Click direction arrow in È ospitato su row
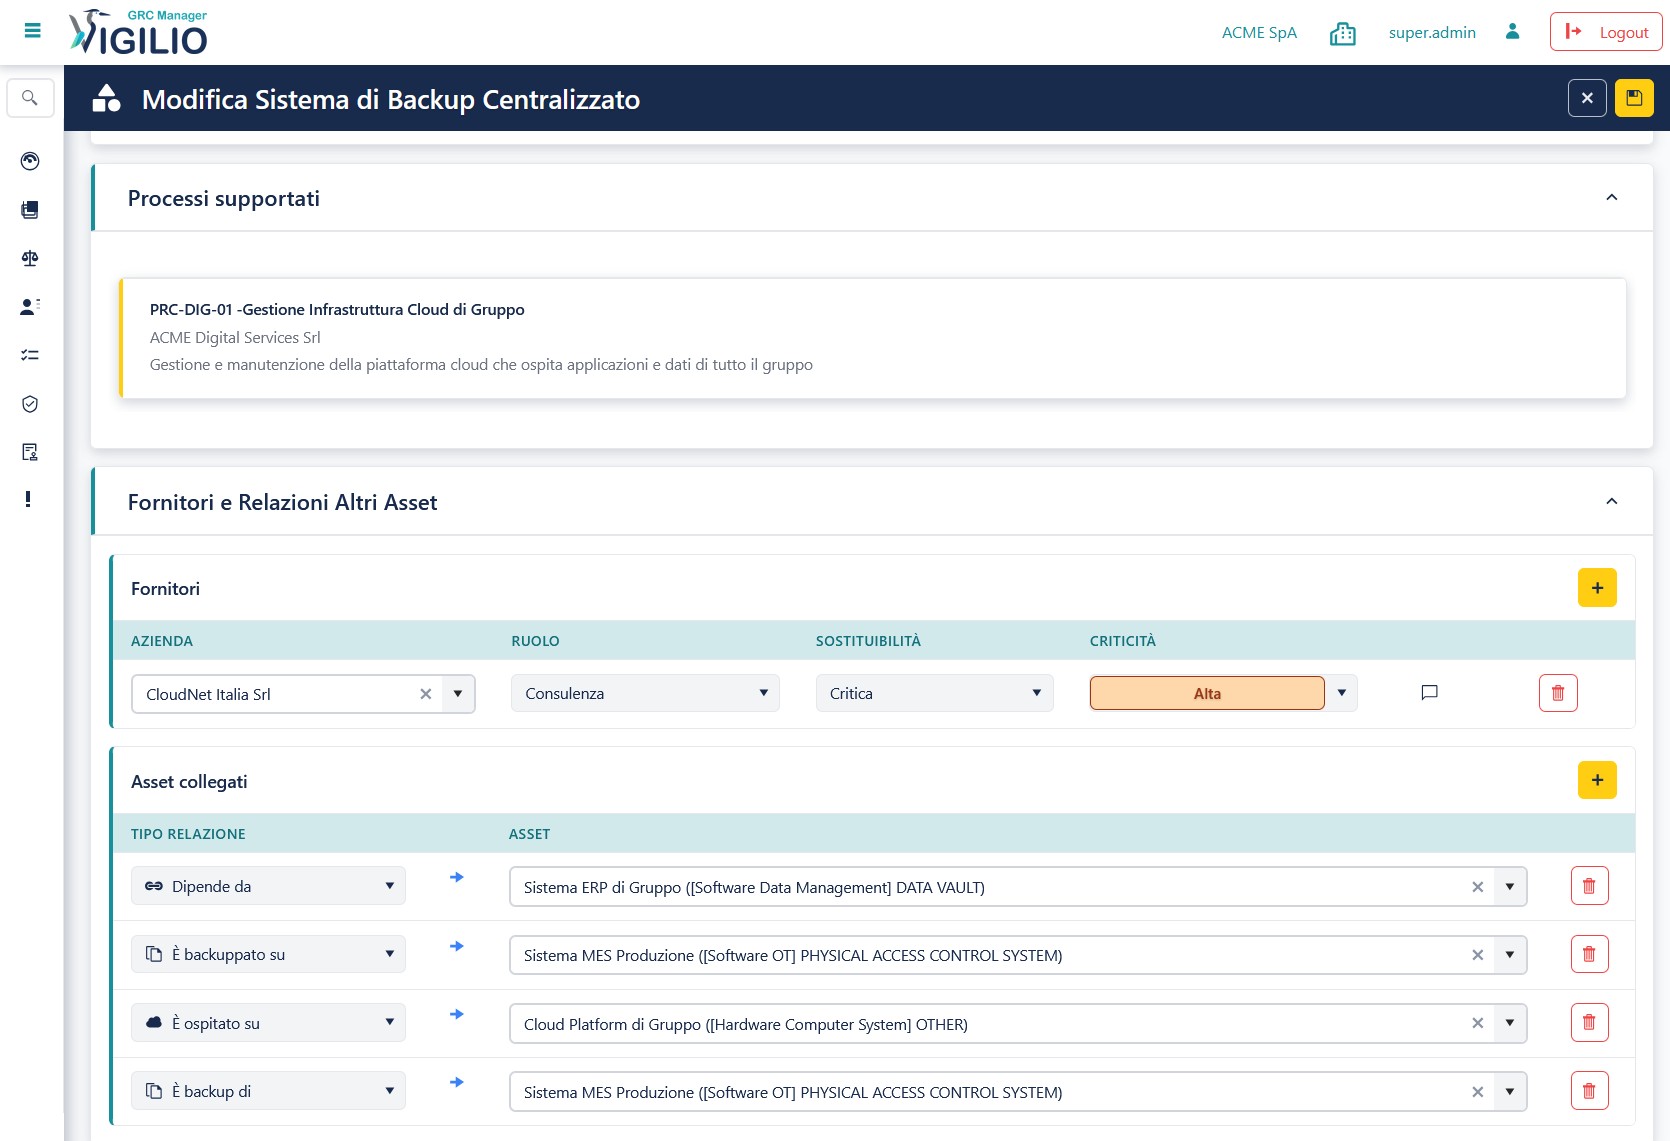Viewport: 1670px width, 1141px height. (456, 1014)
